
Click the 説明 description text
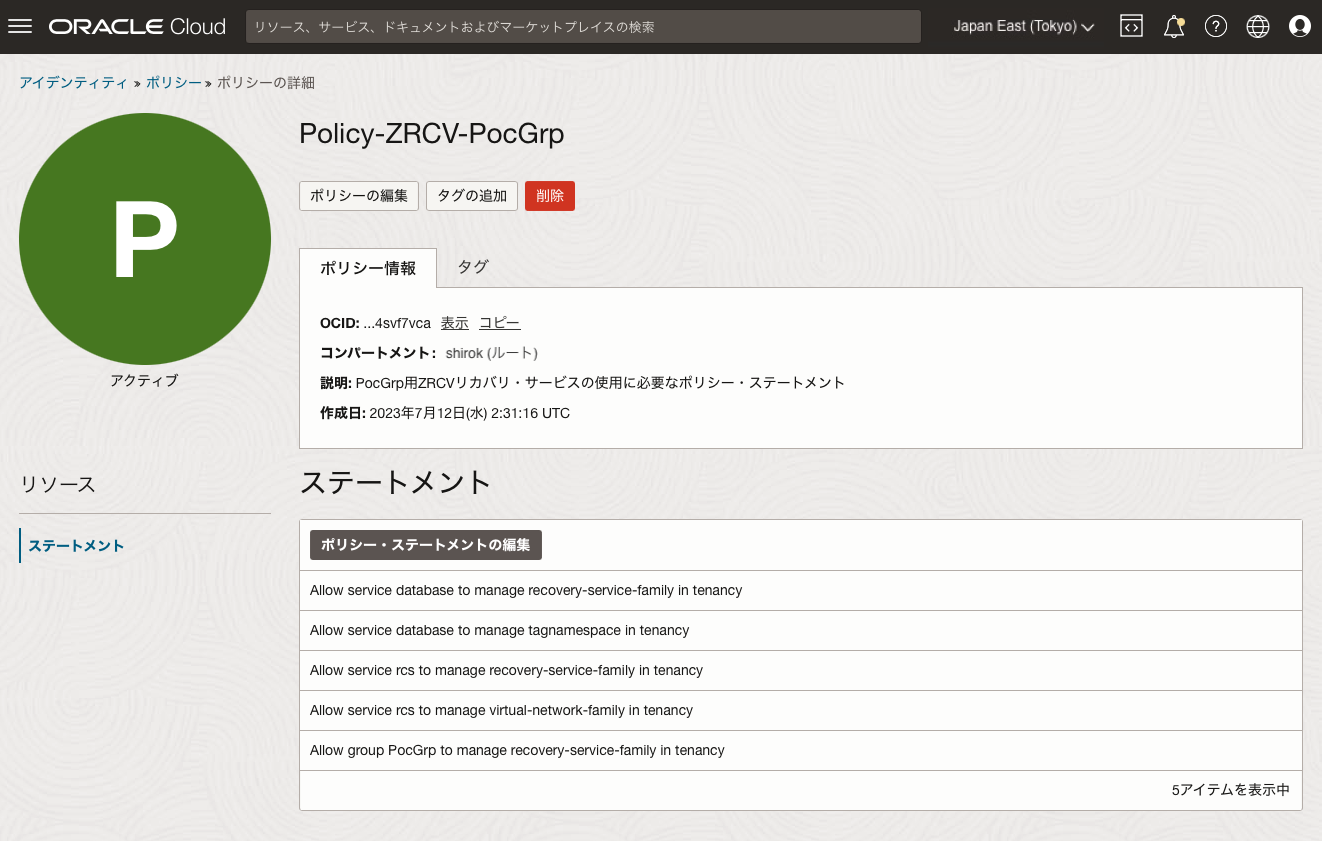click(600, 383)
